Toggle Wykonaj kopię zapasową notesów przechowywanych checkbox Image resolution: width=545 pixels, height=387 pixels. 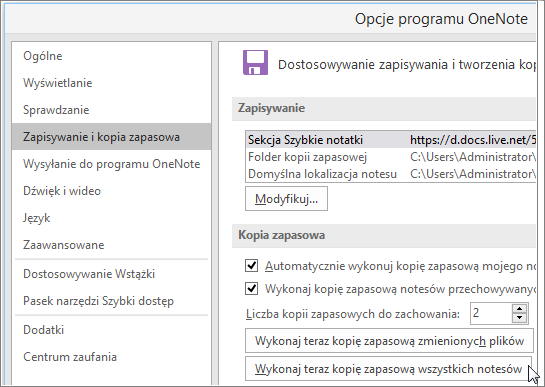(x=251, y=289)
